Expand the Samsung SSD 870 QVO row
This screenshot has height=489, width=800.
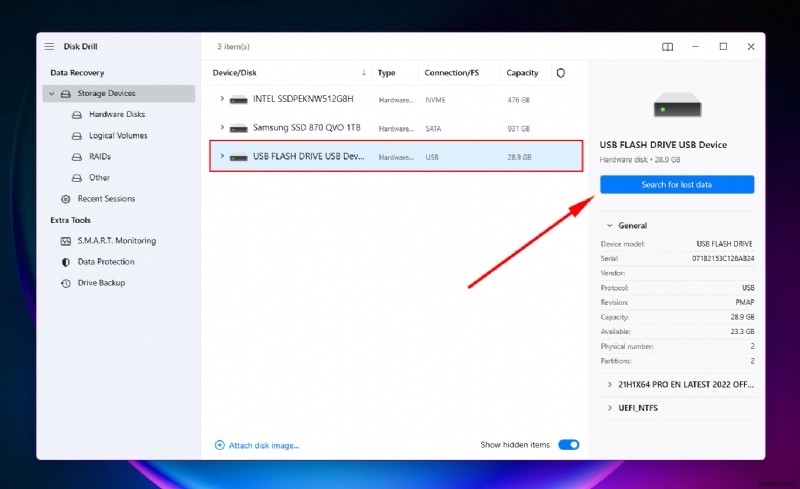point(222,127)
